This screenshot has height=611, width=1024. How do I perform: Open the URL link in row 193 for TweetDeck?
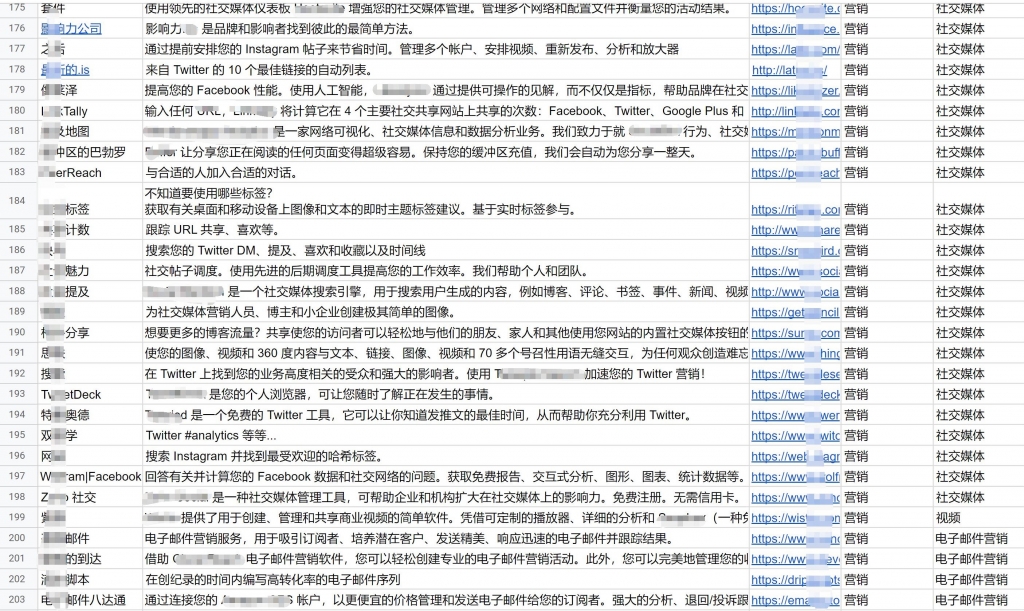795,395
